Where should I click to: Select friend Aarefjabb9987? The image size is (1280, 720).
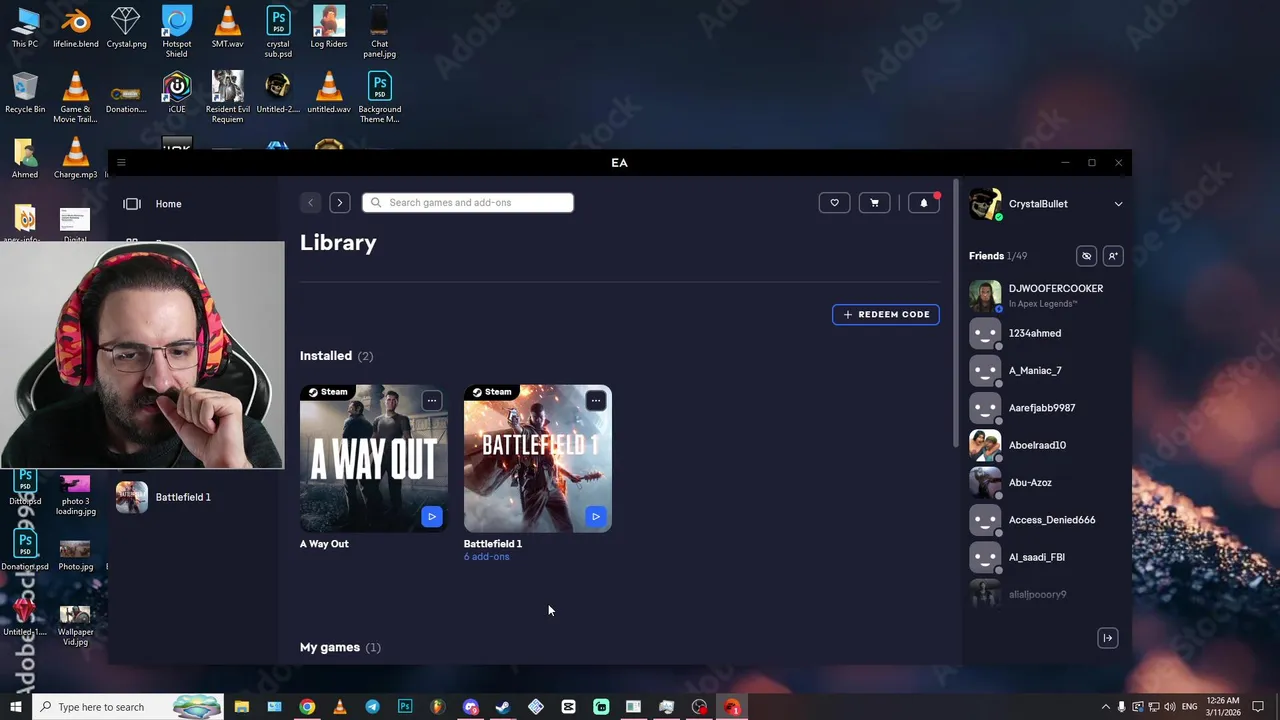pos(1046,408)
